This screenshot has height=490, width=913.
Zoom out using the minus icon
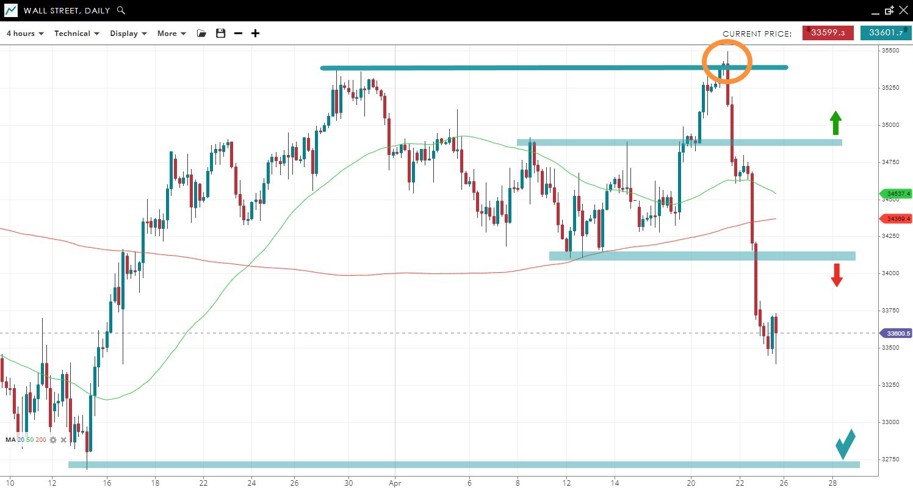click(x=238, y=33)
